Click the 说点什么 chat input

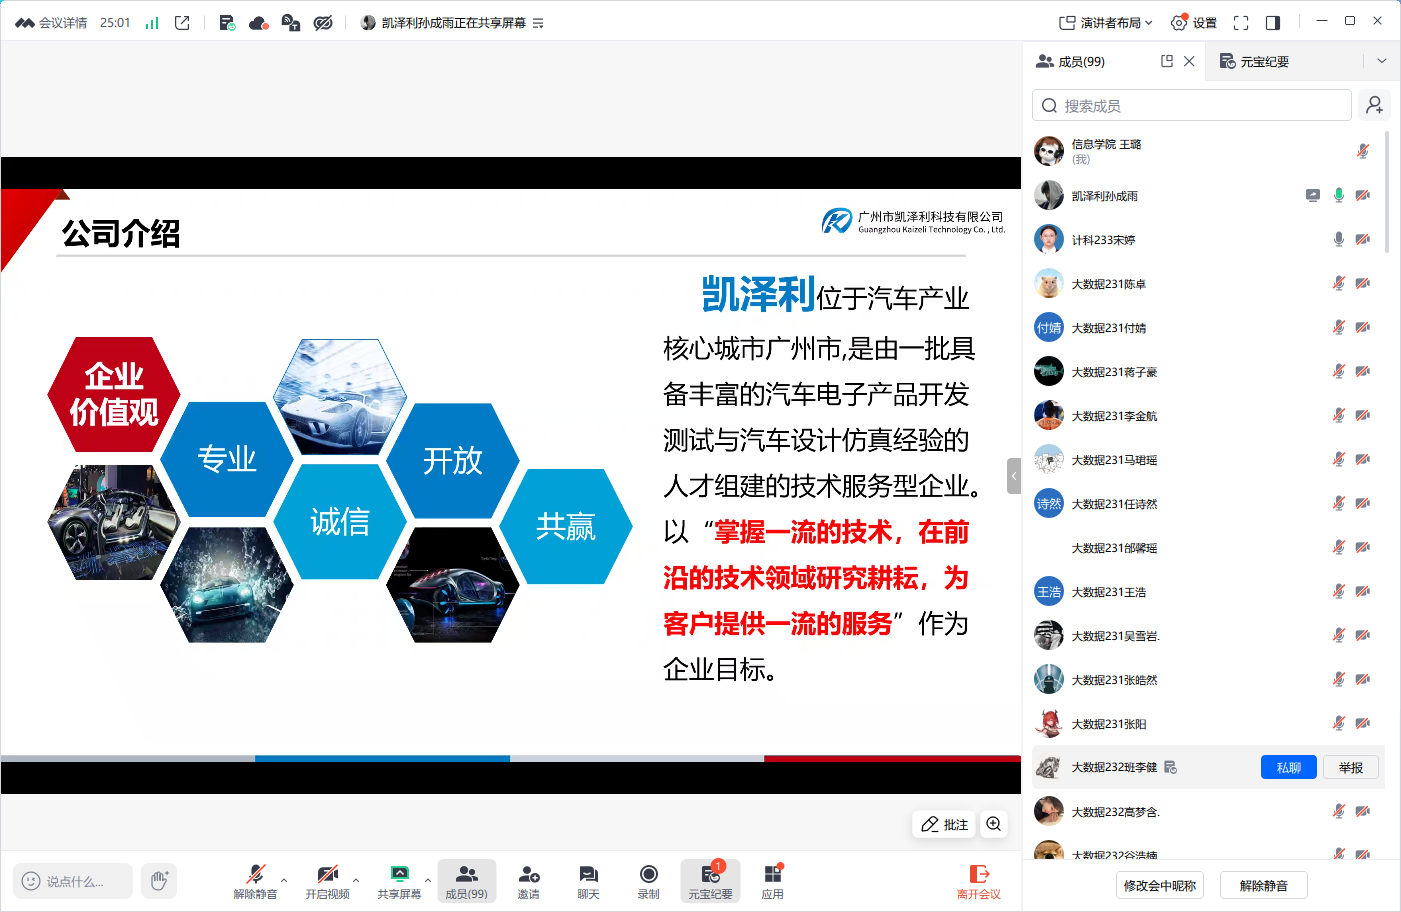[73, 881]
